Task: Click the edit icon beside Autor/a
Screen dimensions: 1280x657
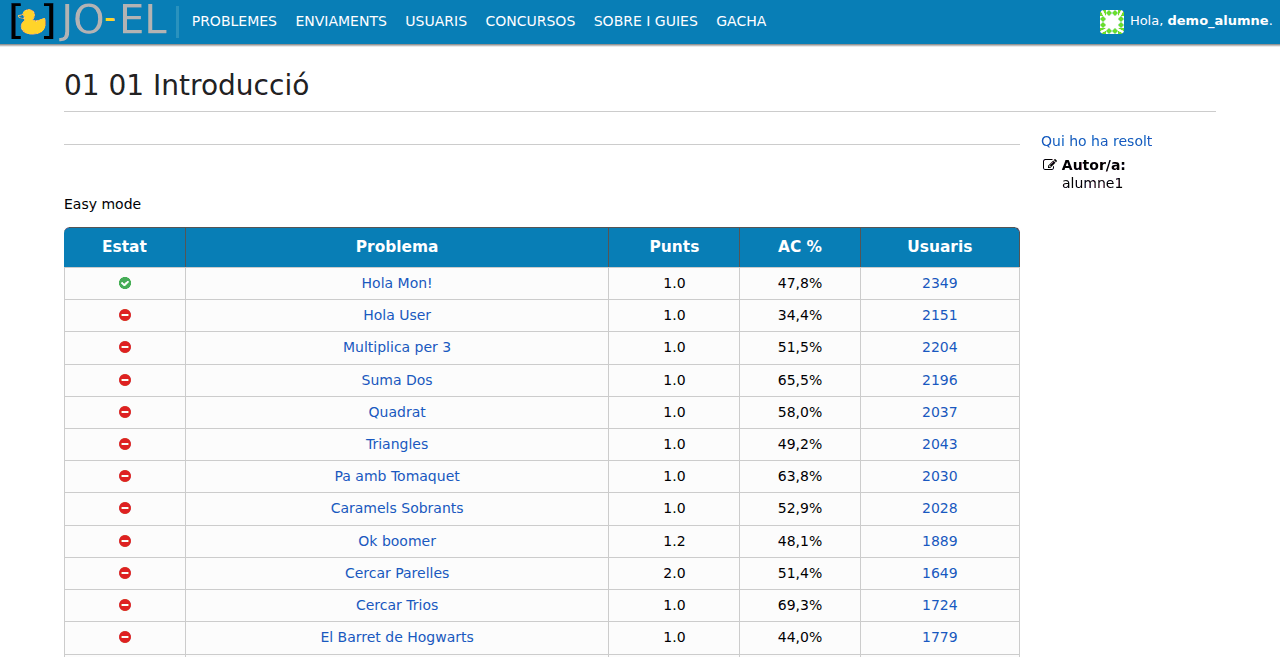Action: click(x=1049, y=165)
